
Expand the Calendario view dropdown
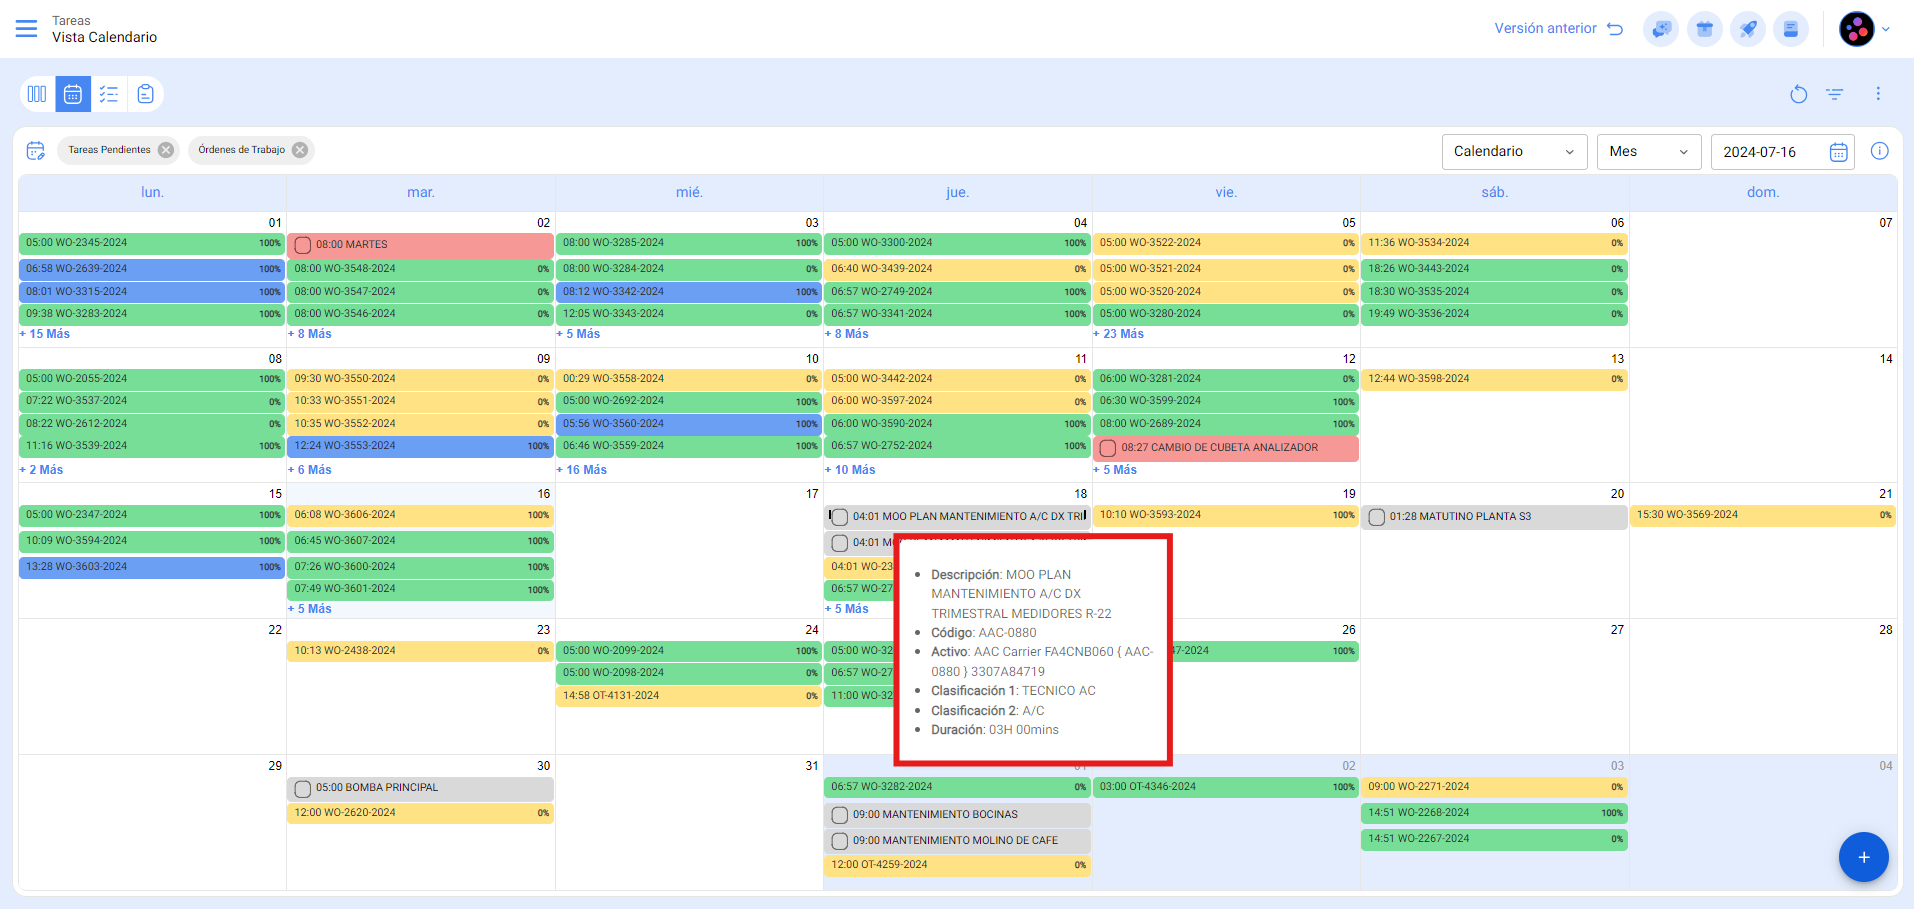coord(1513,152)
